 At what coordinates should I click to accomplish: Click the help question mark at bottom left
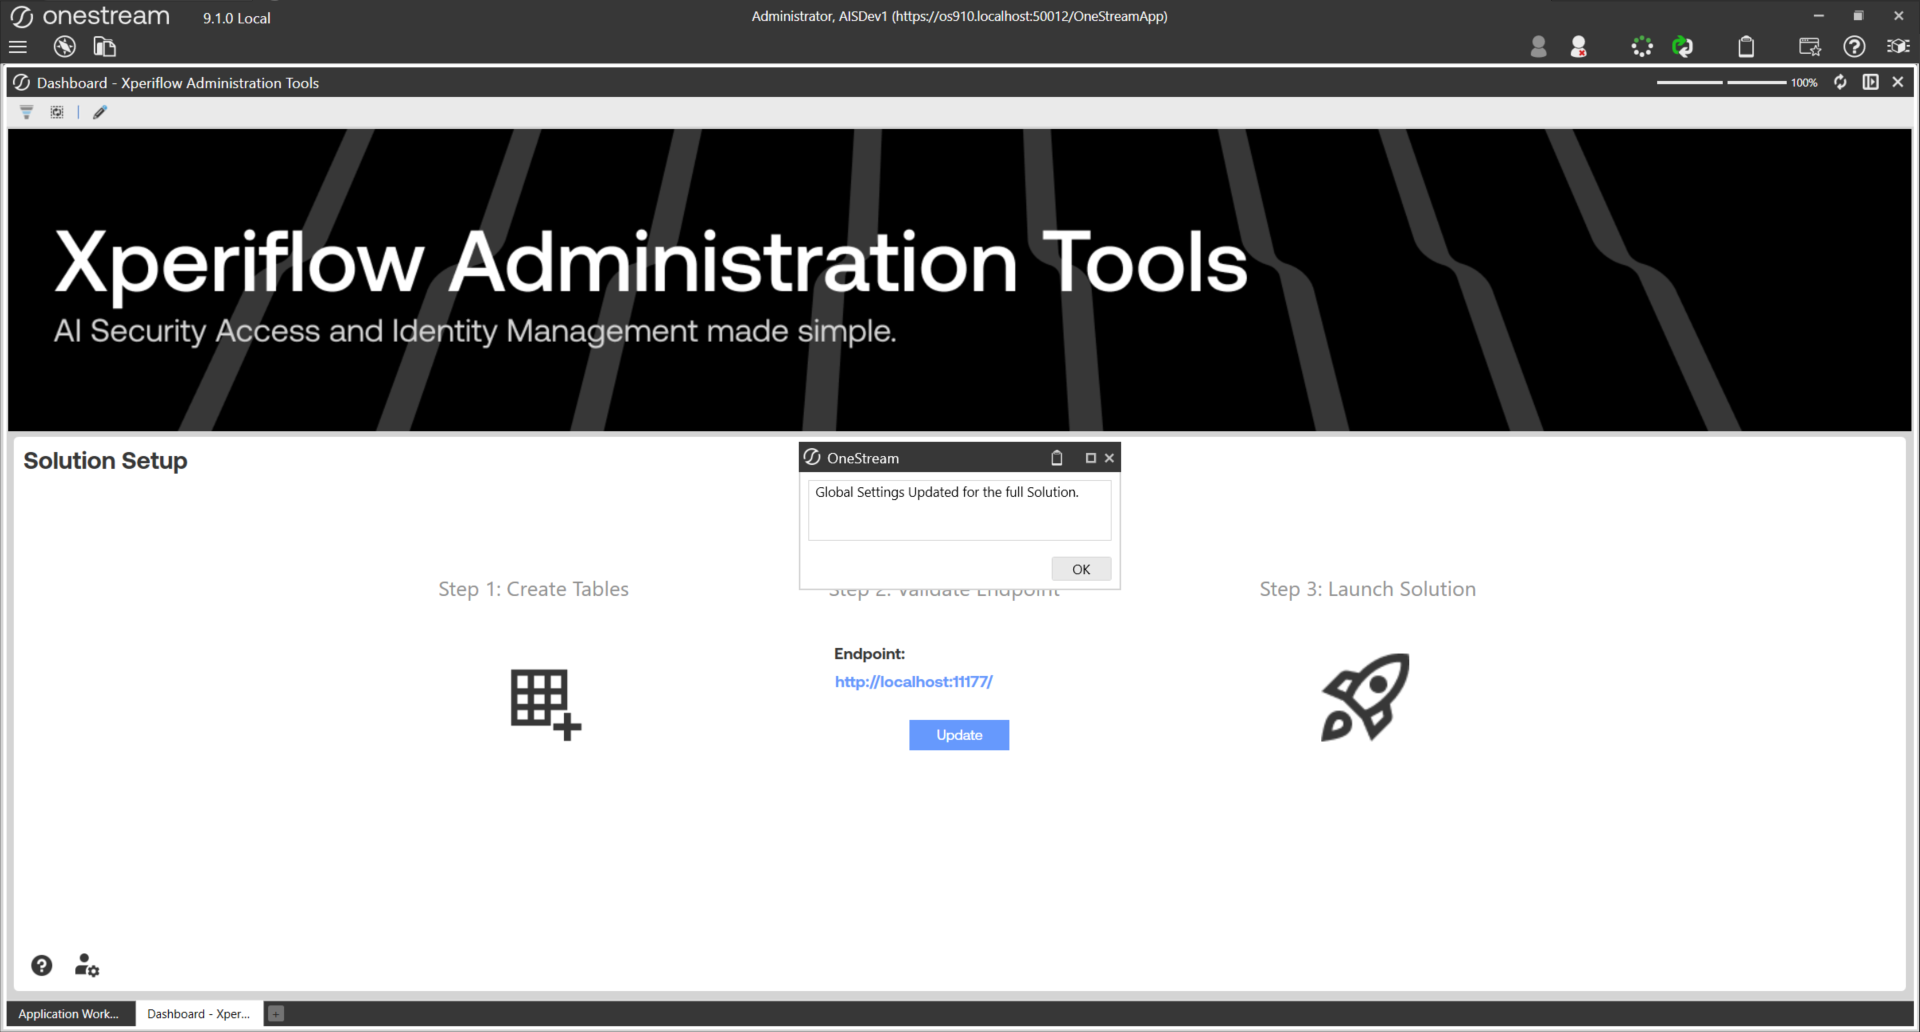[x=41, y=965]
